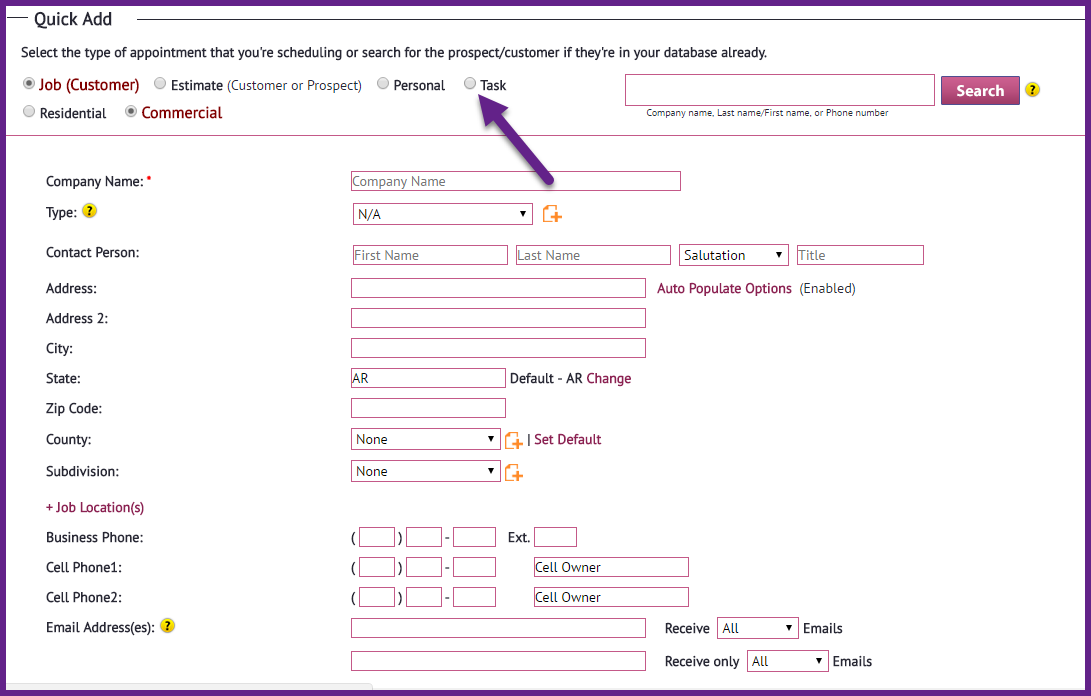
Task: Click the Change default state link
Action: tap(609, 378)
